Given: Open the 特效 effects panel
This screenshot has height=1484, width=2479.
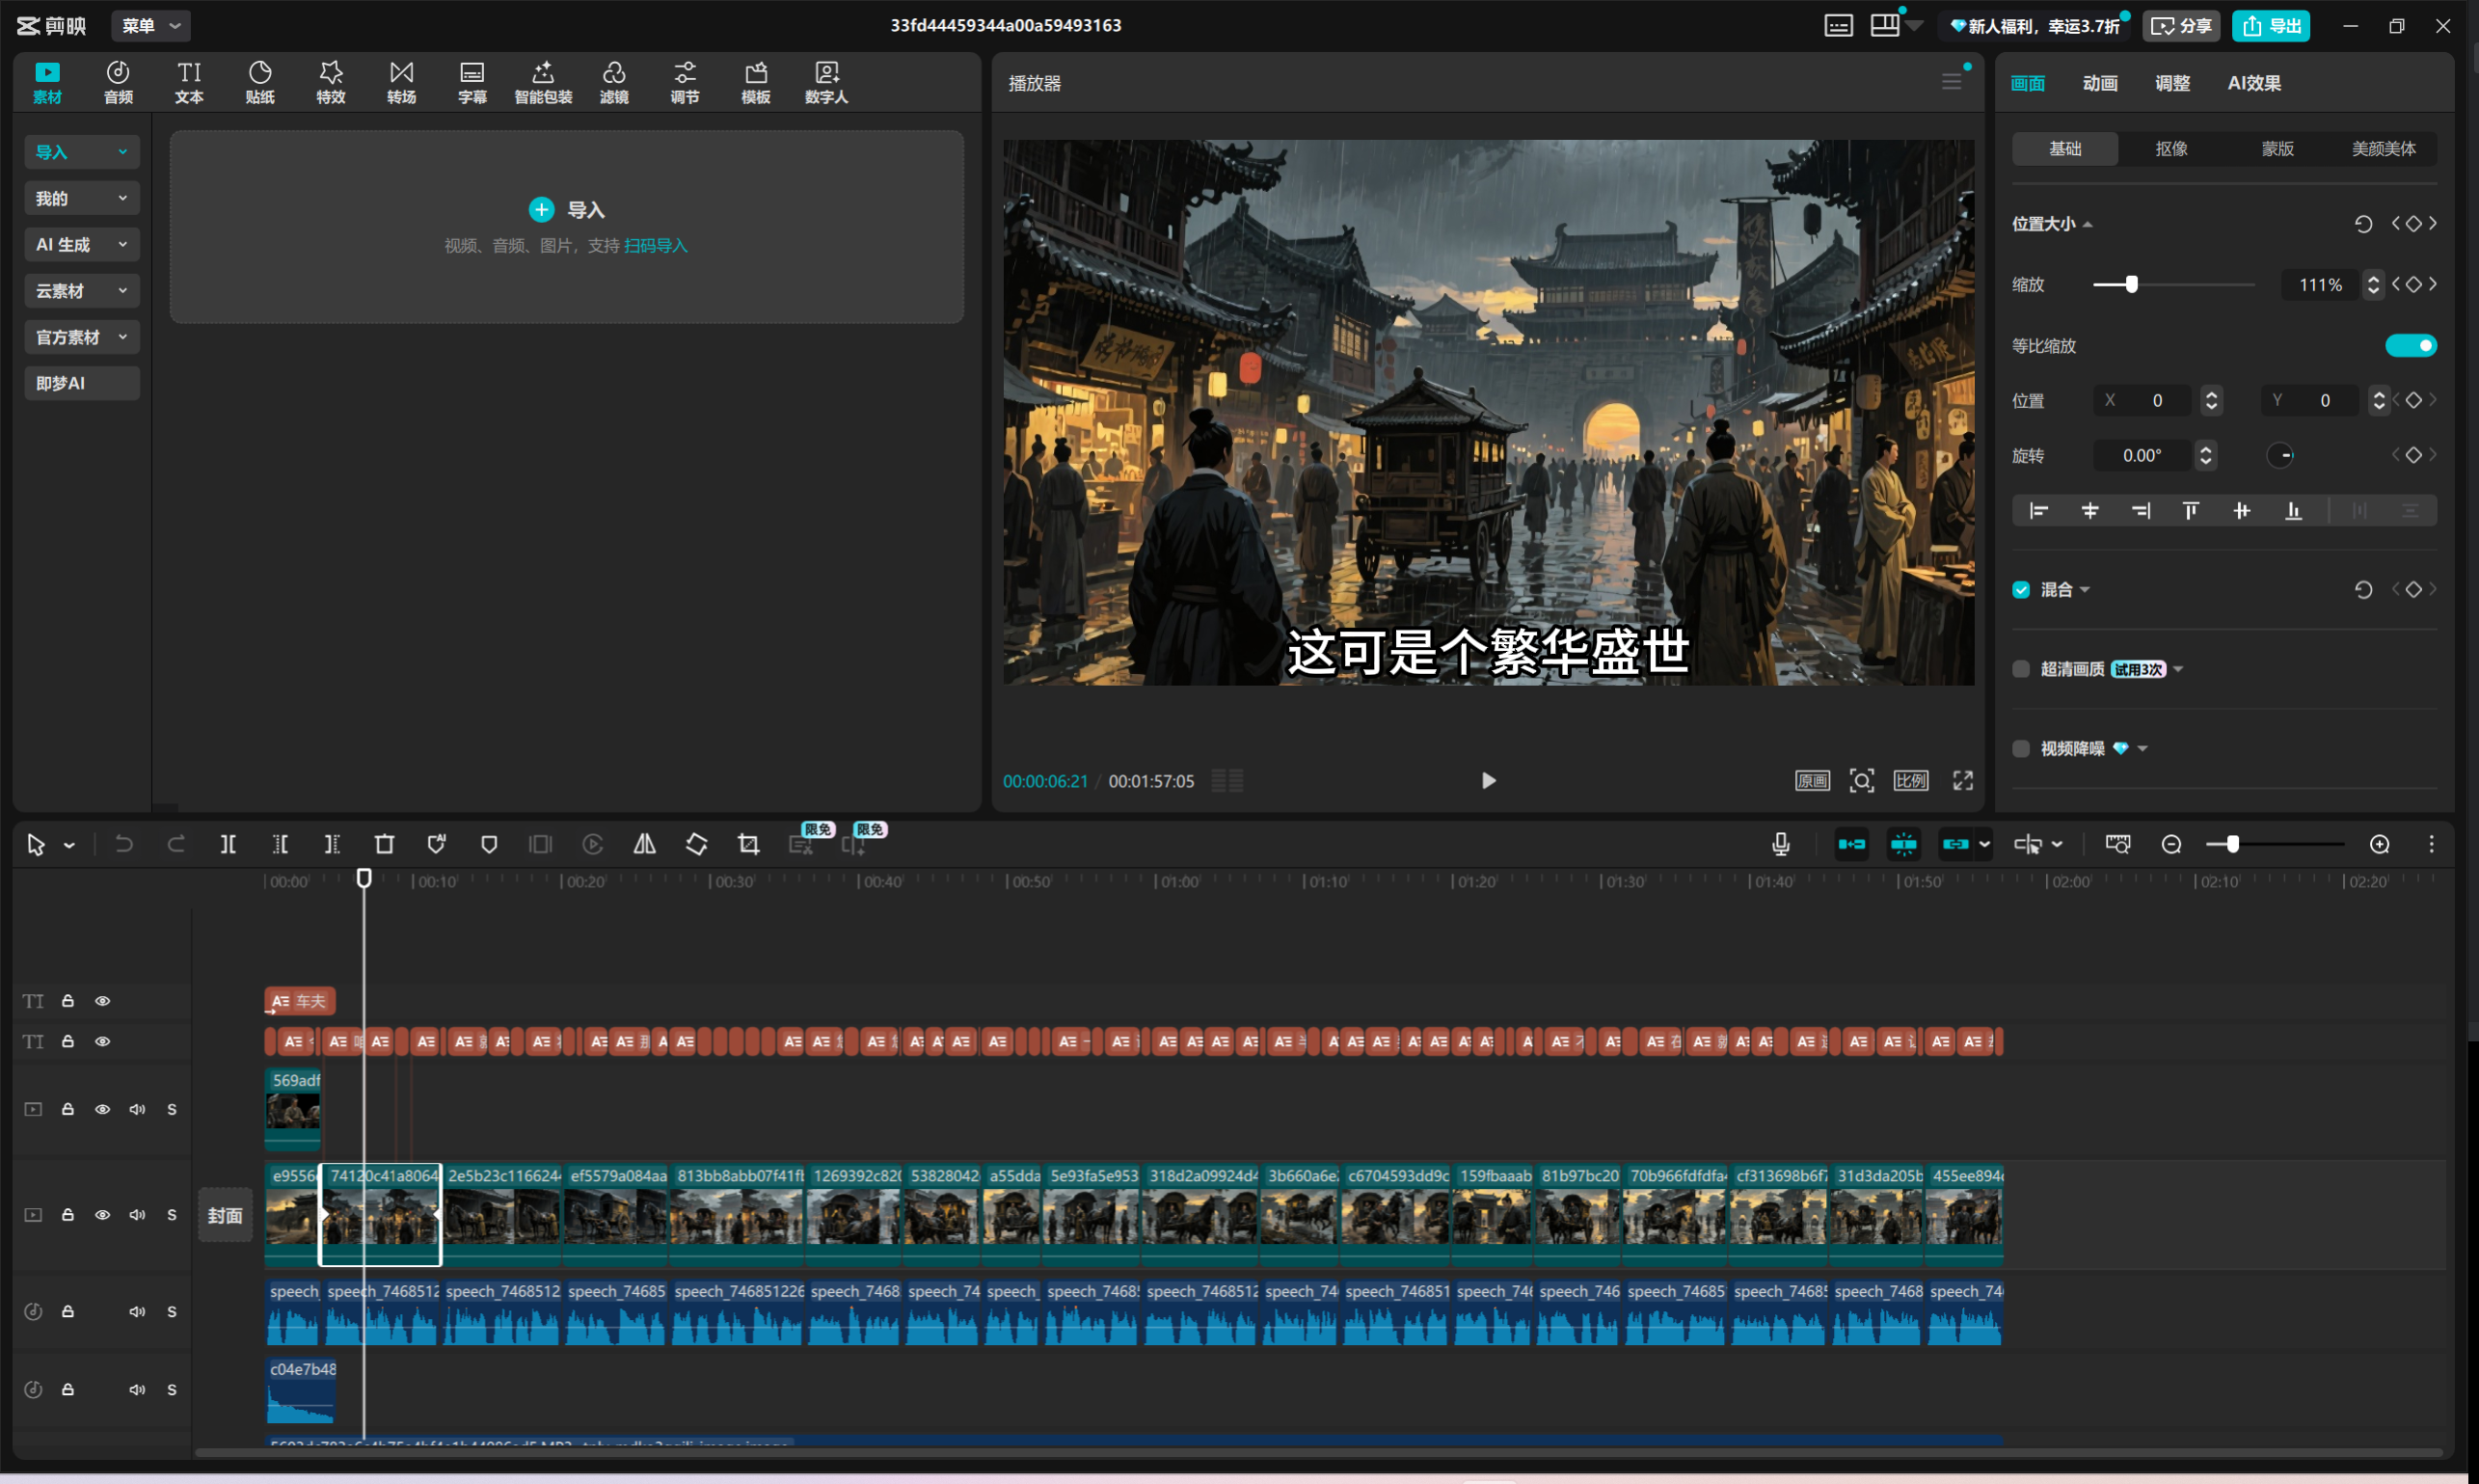Looking at the screenshot, I should coord(331,82).
